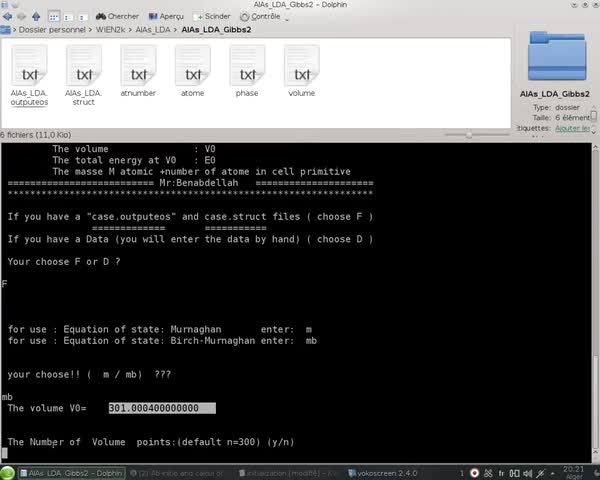This screenshot has height=480, width=600.
Task: Open the Contrôle menu
Action: tap(260, 16)
